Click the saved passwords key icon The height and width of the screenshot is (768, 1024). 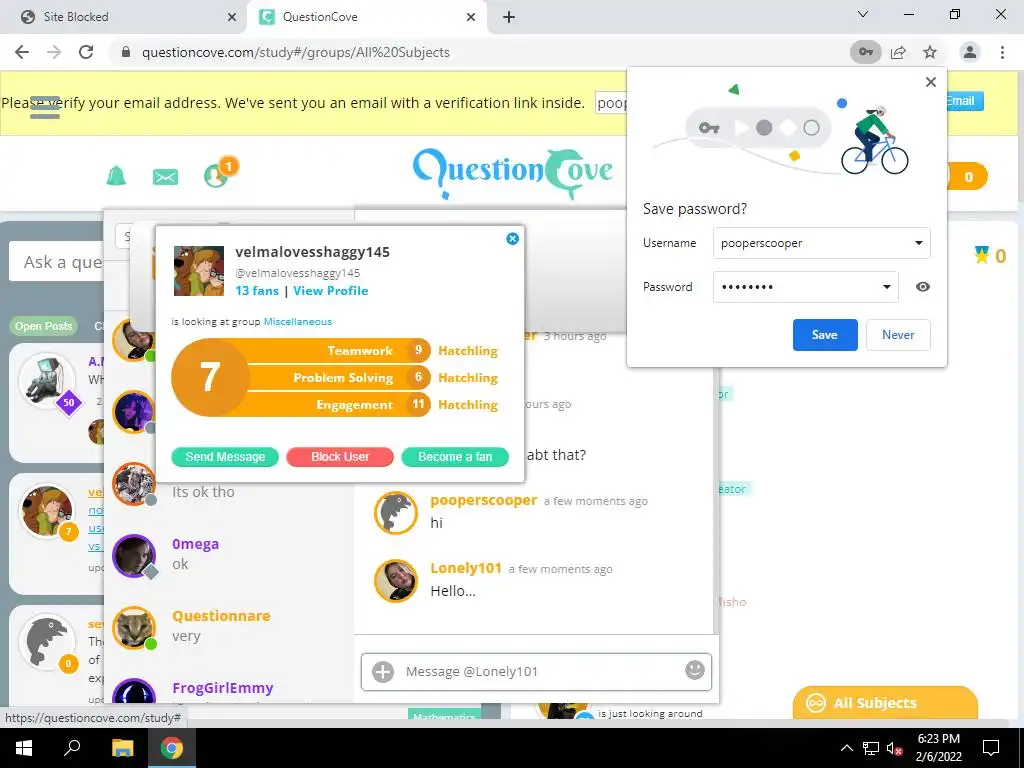pos(865,52)
